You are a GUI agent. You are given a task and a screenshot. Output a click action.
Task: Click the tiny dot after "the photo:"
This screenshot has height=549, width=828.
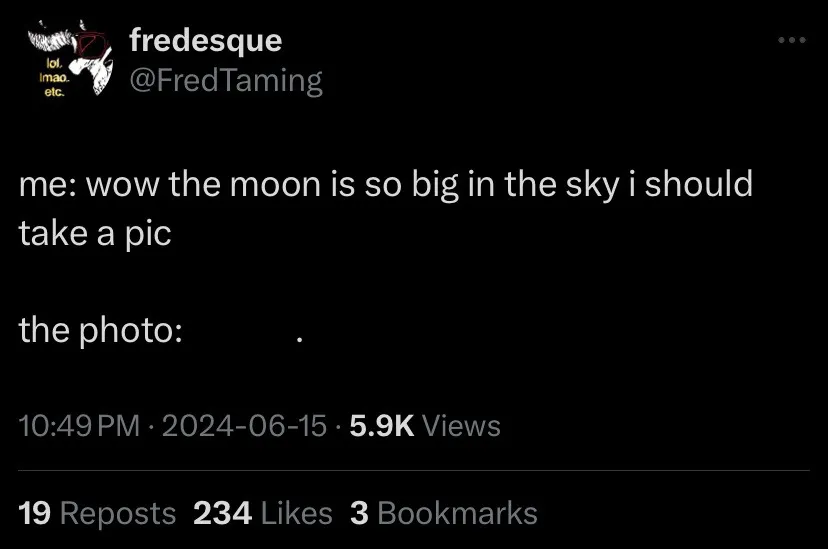(299, 341)
